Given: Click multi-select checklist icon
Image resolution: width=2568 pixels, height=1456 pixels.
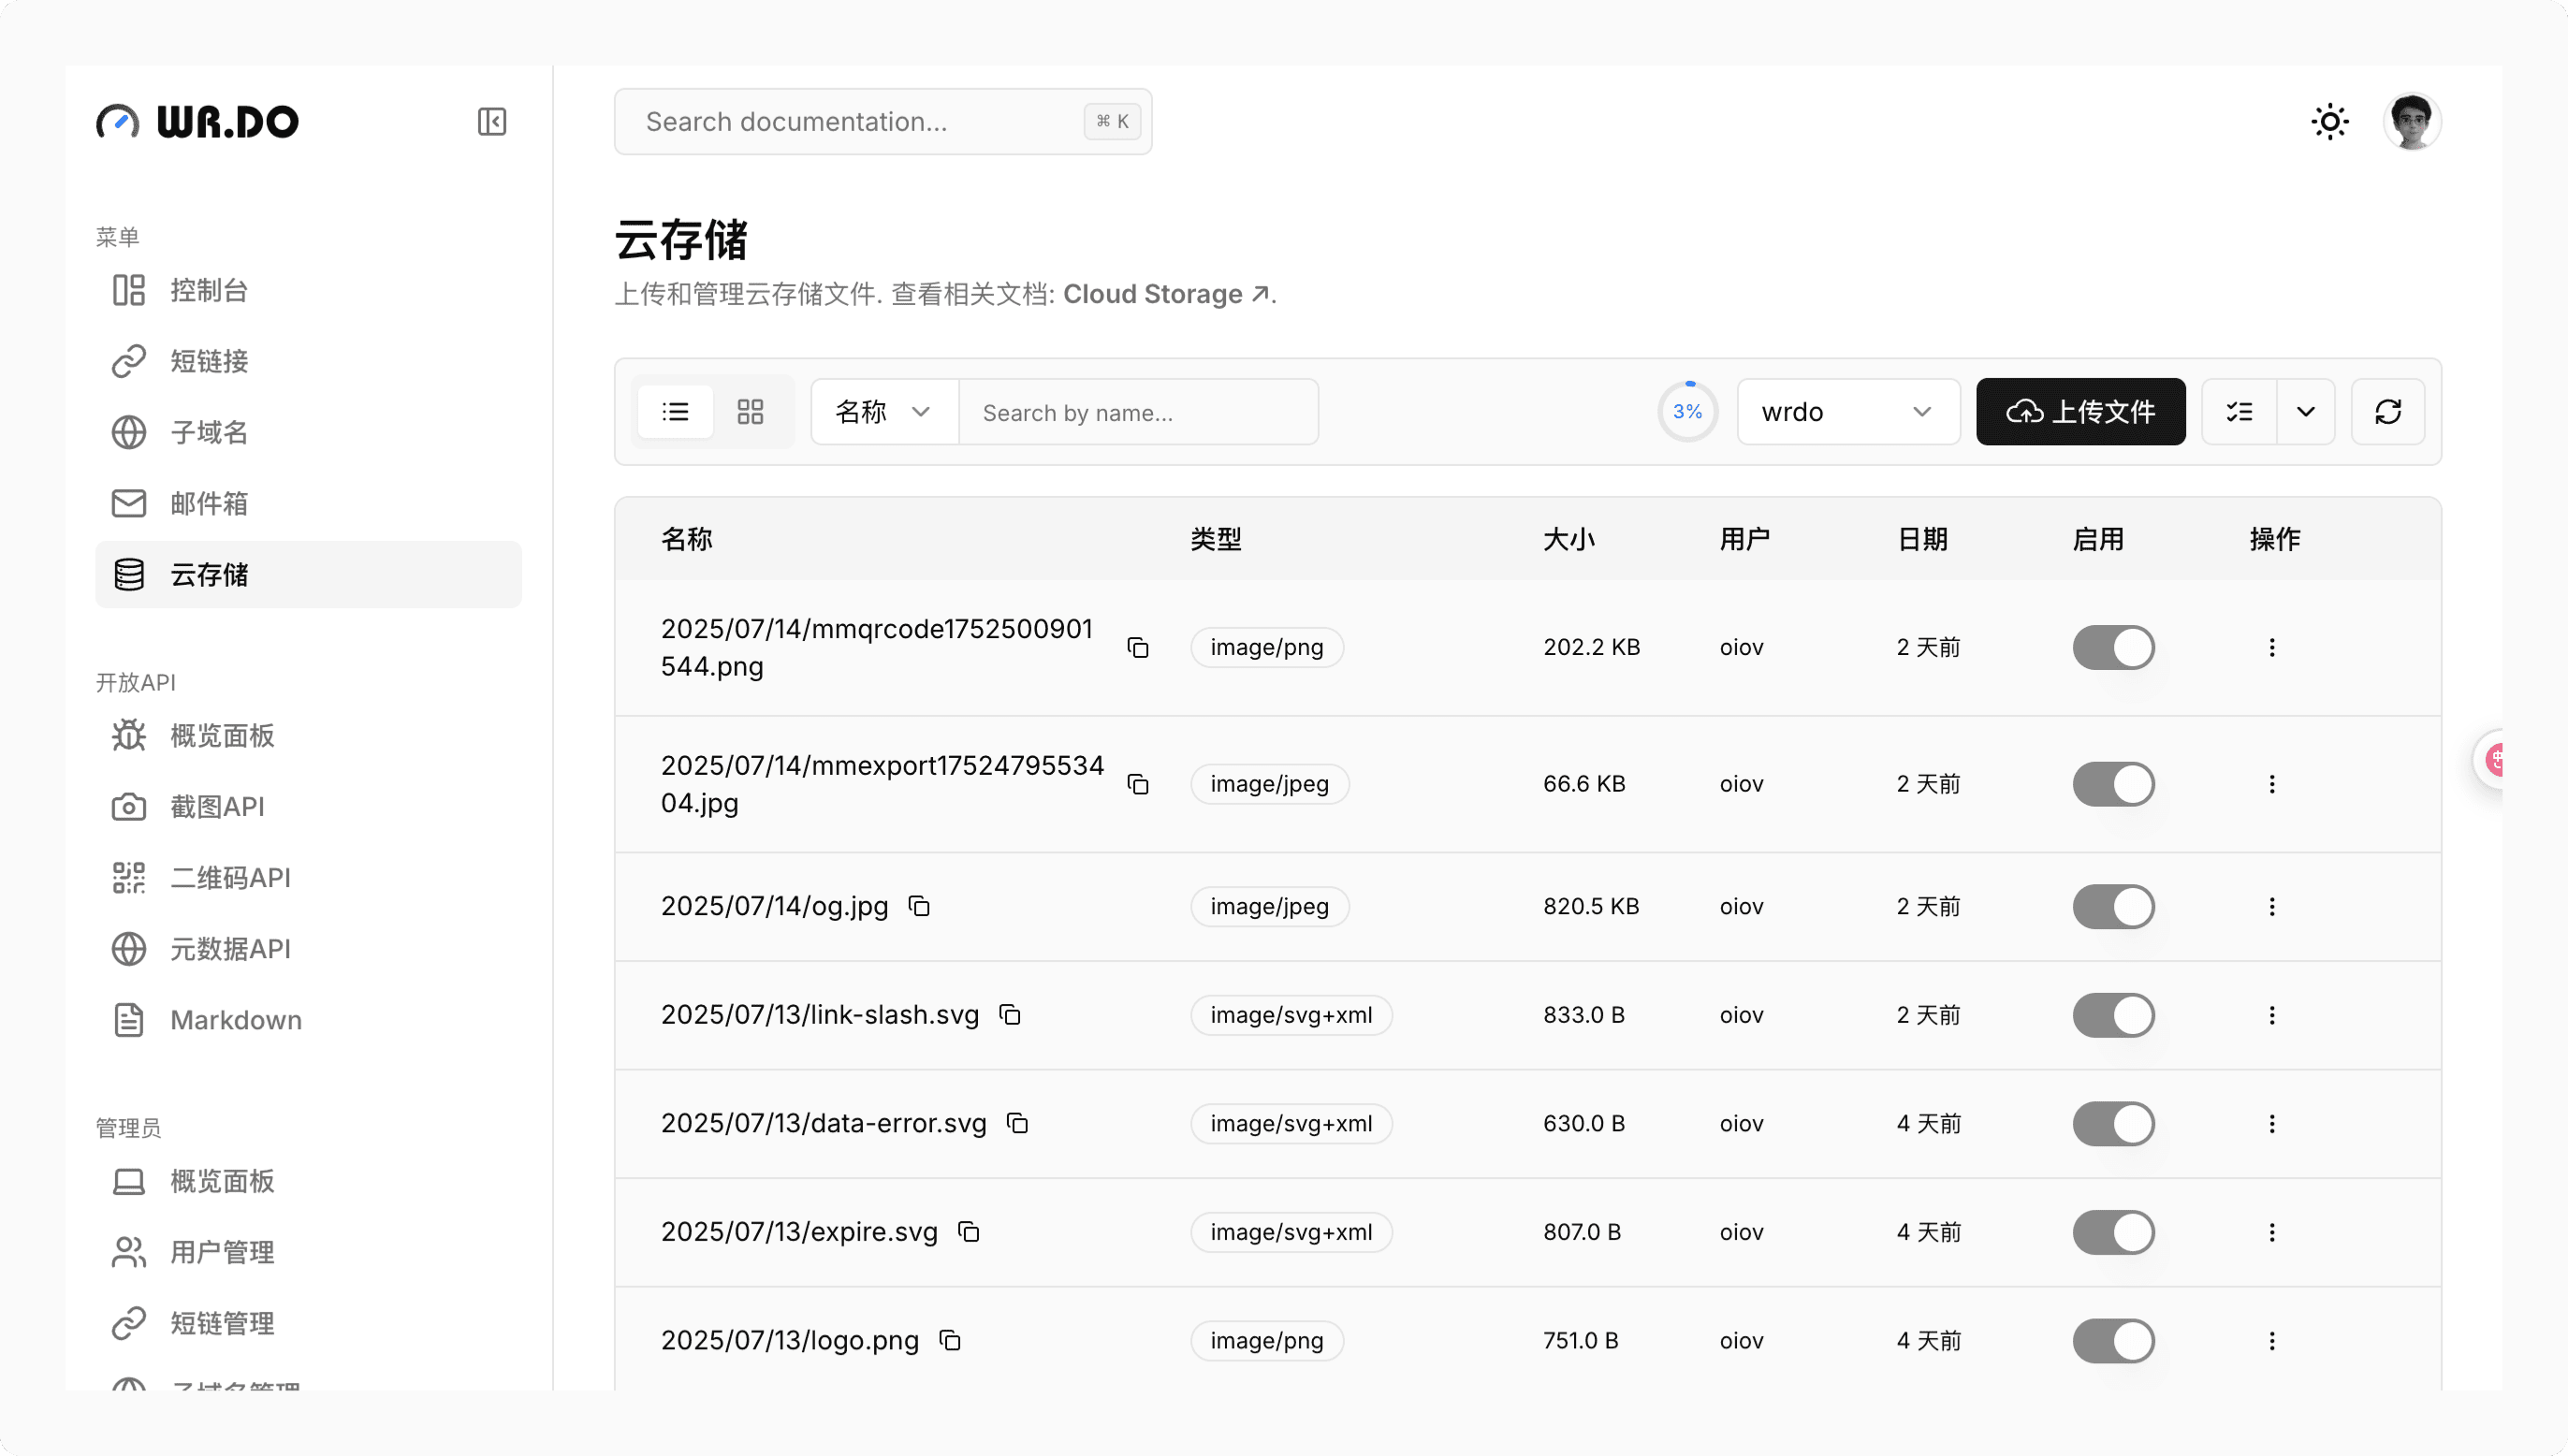Looking at the screenshot, I should (x=2239, y=412).
